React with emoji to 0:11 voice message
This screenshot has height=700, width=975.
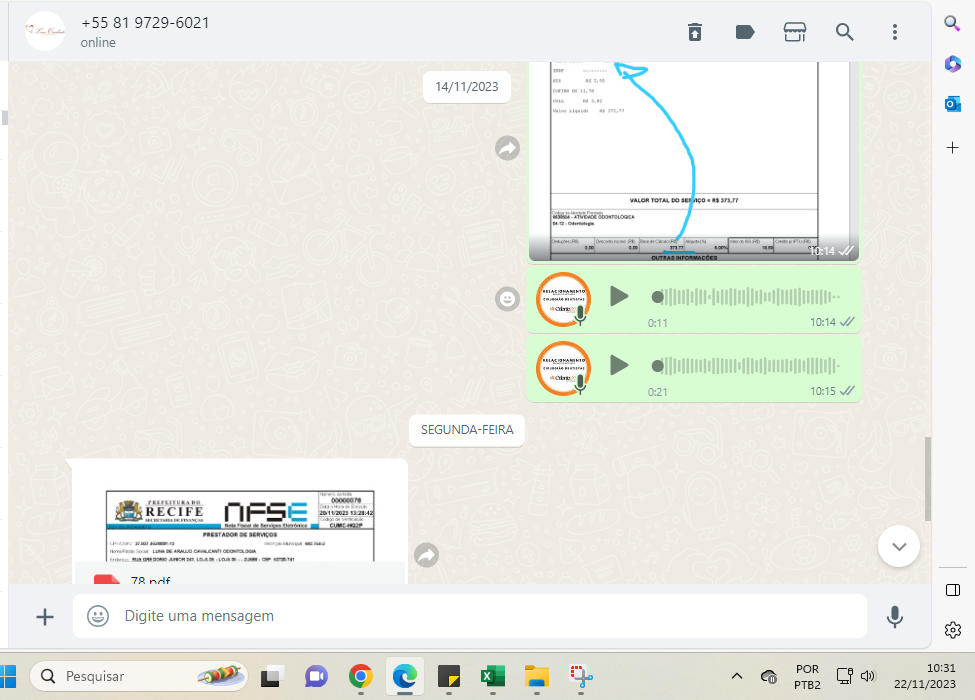tap(507, 299)
